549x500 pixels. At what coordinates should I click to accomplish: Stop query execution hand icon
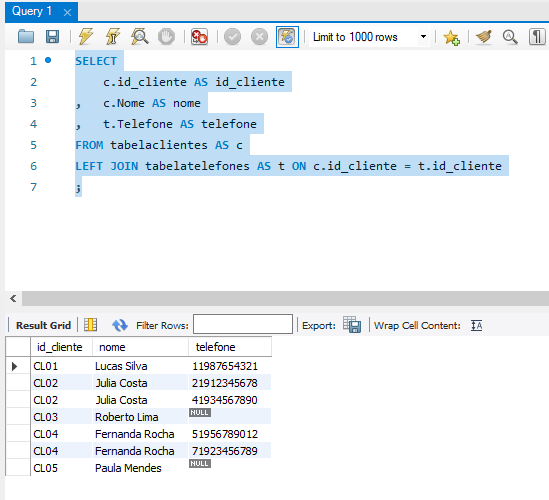166,36
